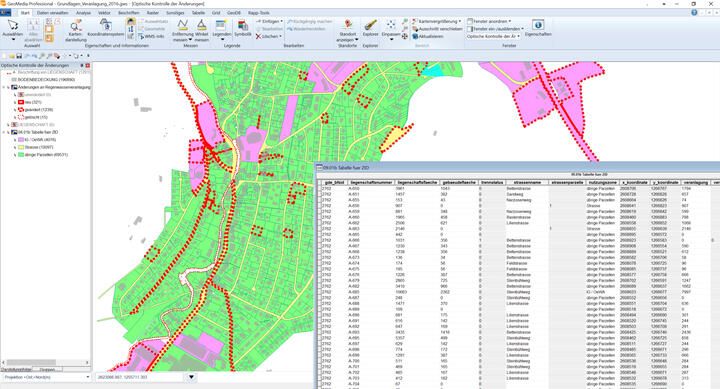Pin the Optische Kontrolle legend panel

(82, 66)
